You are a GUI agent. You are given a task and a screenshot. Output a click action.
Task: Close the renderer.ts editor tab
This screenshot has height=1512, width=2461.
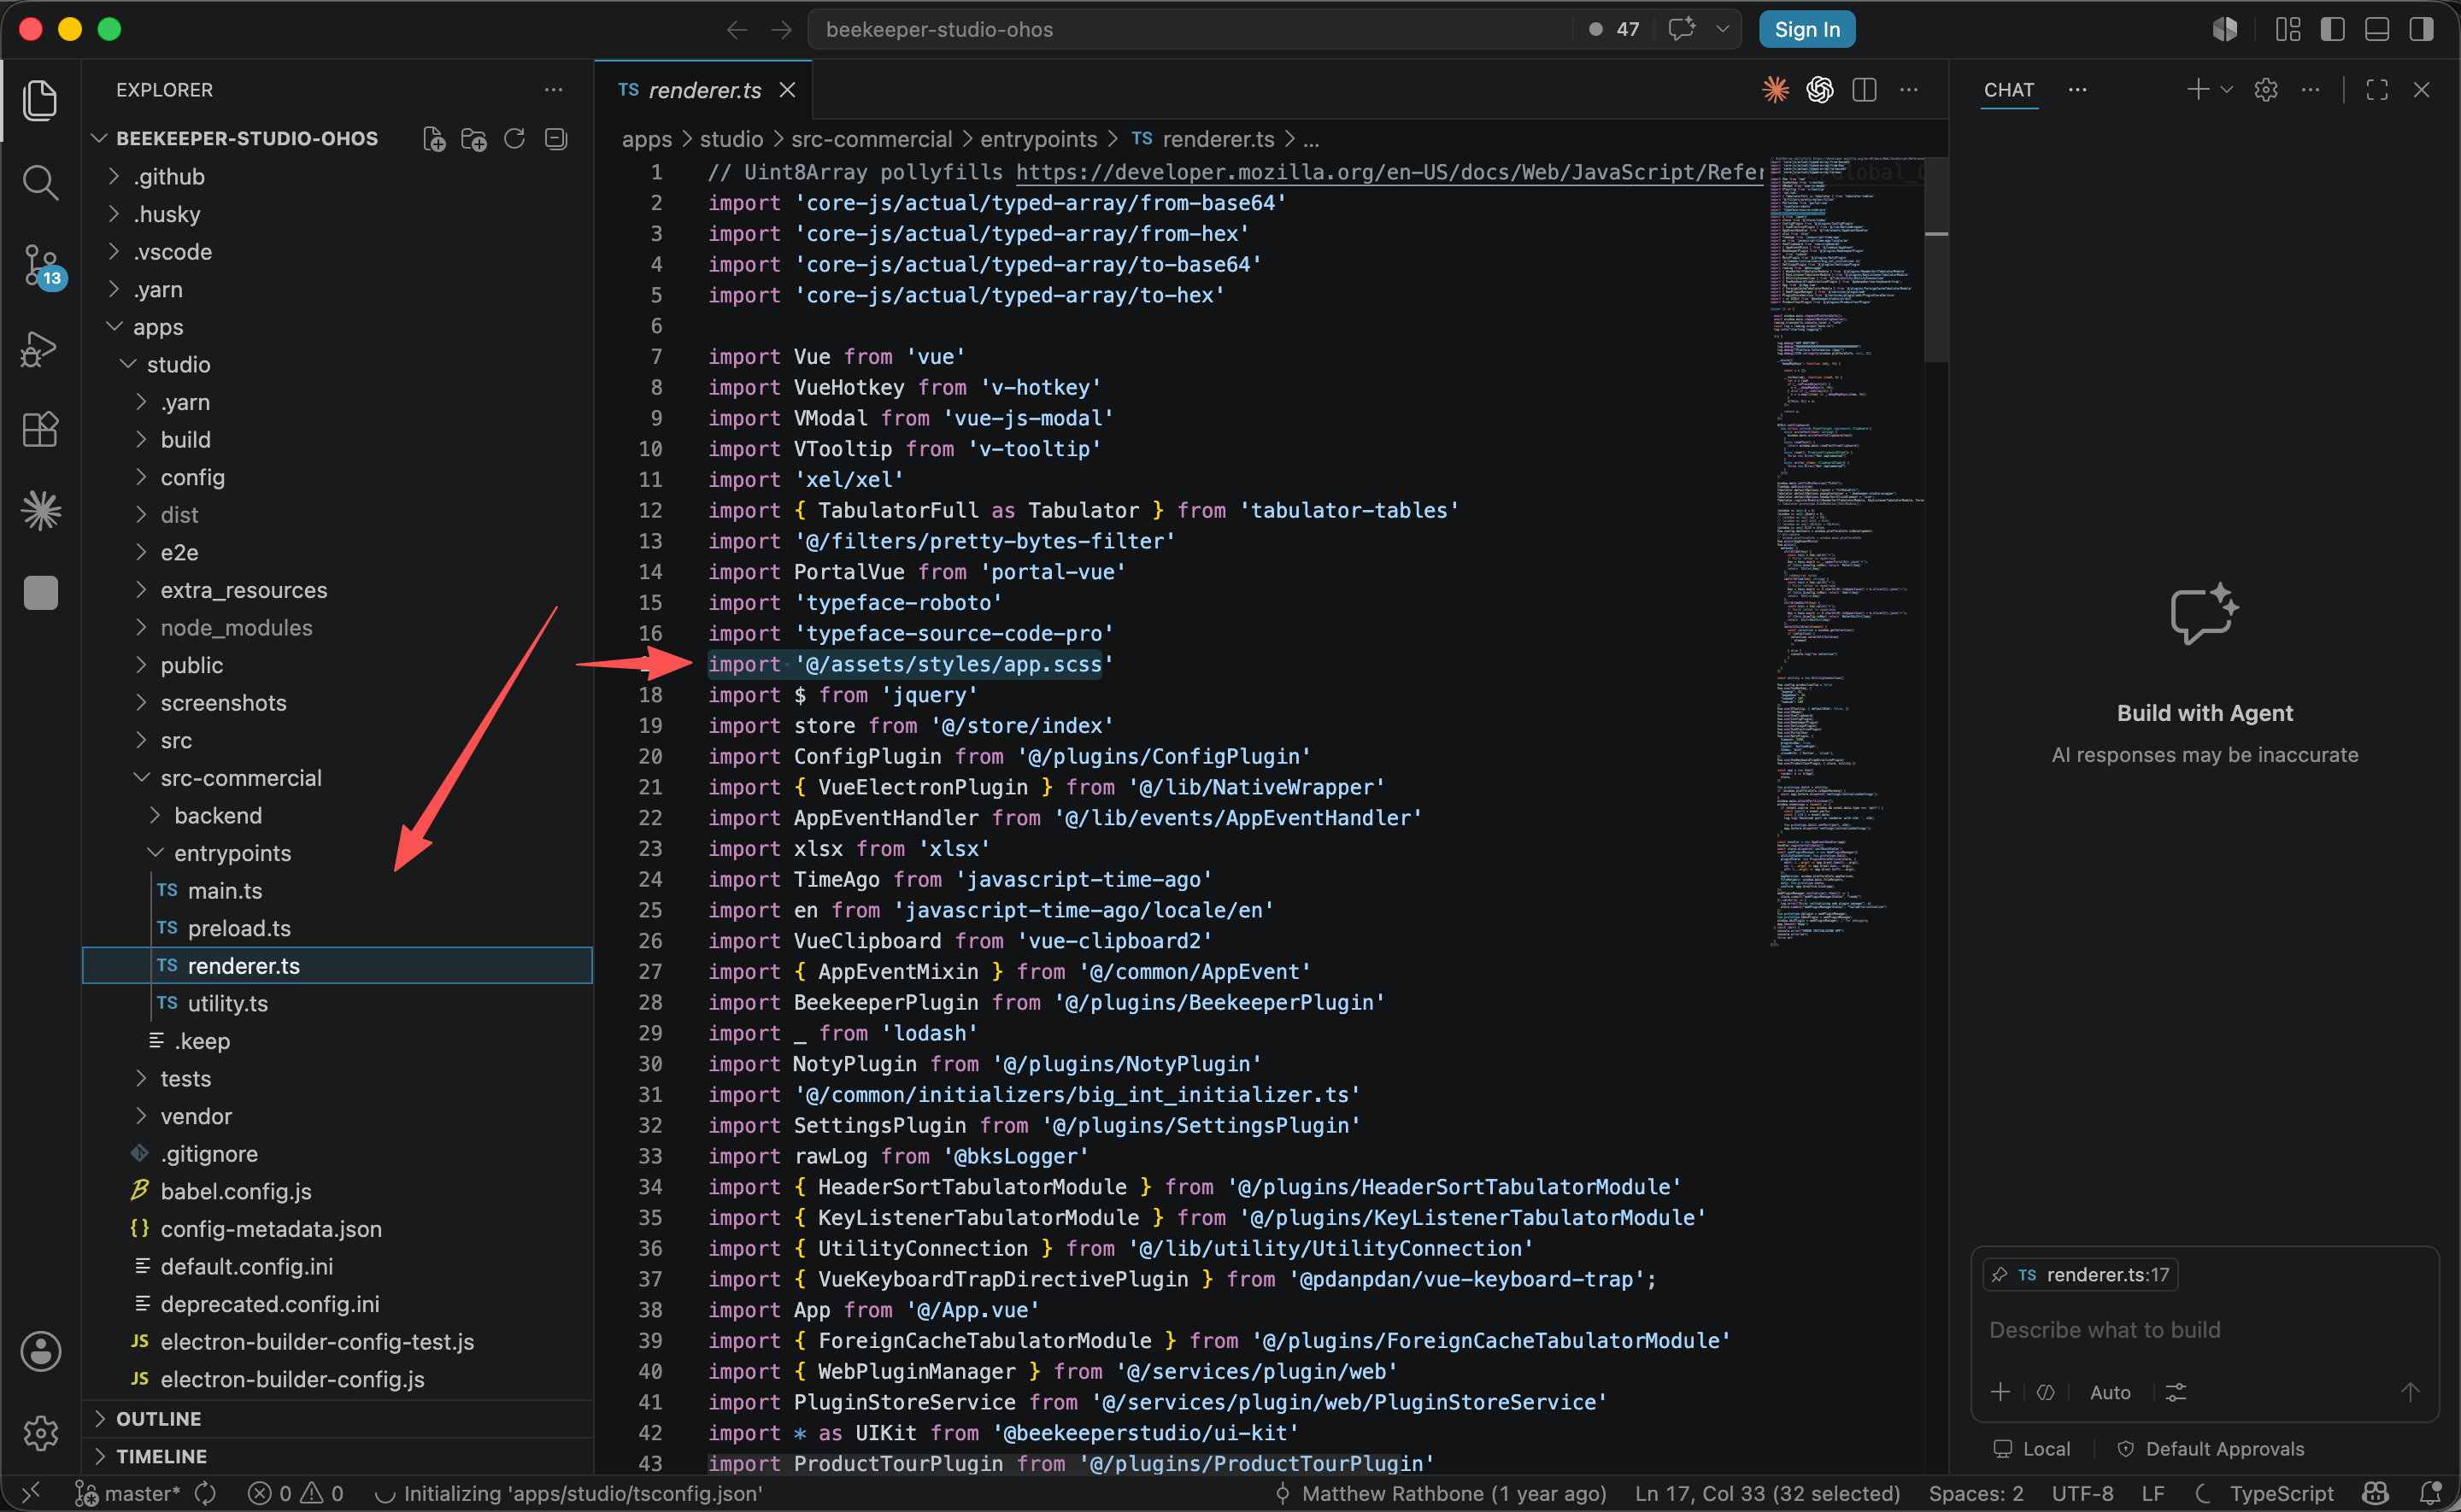[788, 90]
